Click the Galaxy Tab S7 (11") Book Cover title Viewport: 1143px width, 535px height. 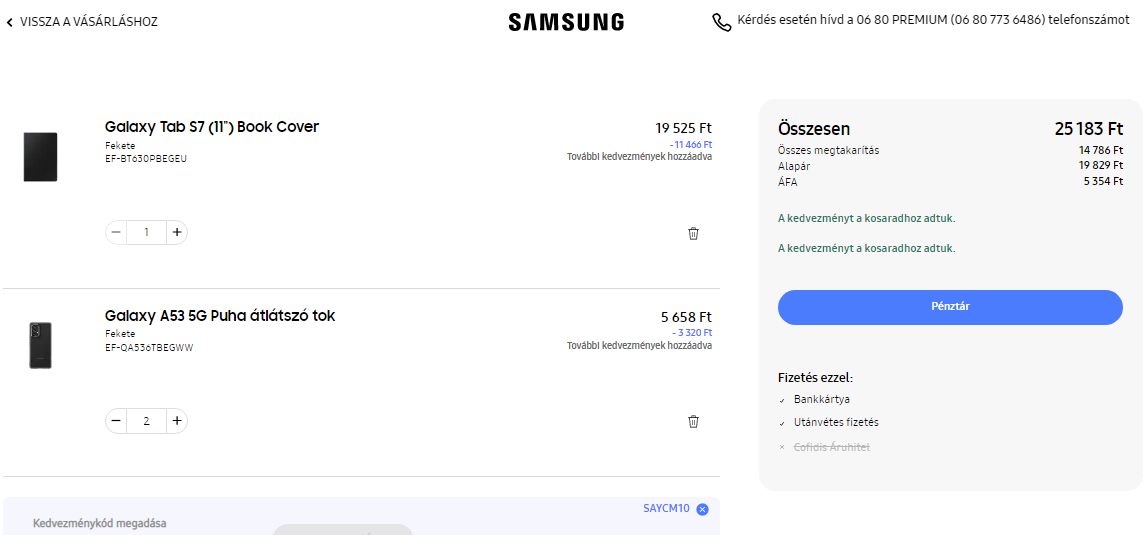(x=212, y=127)
